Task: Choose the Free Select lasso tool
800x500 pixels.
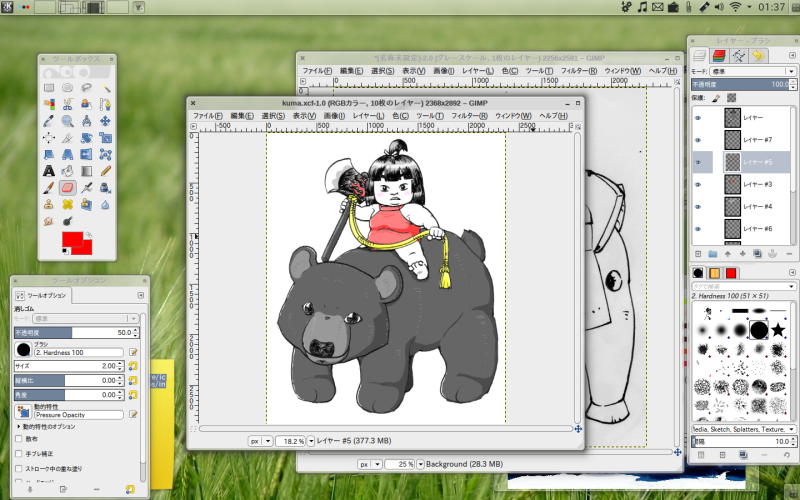Action: [86, 88]
